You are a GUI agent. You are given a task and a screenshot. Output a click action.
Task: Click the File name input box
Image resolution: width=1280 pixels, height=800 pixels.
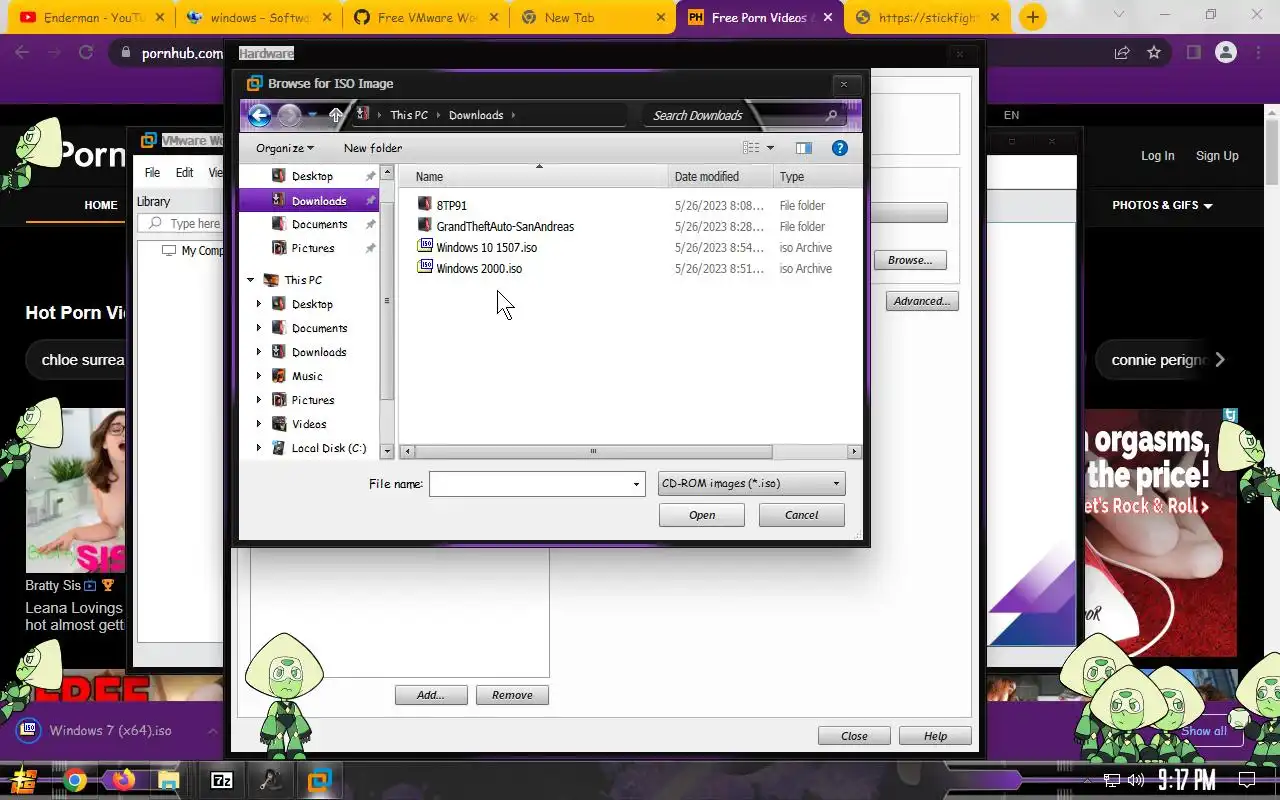coord(529,484)
